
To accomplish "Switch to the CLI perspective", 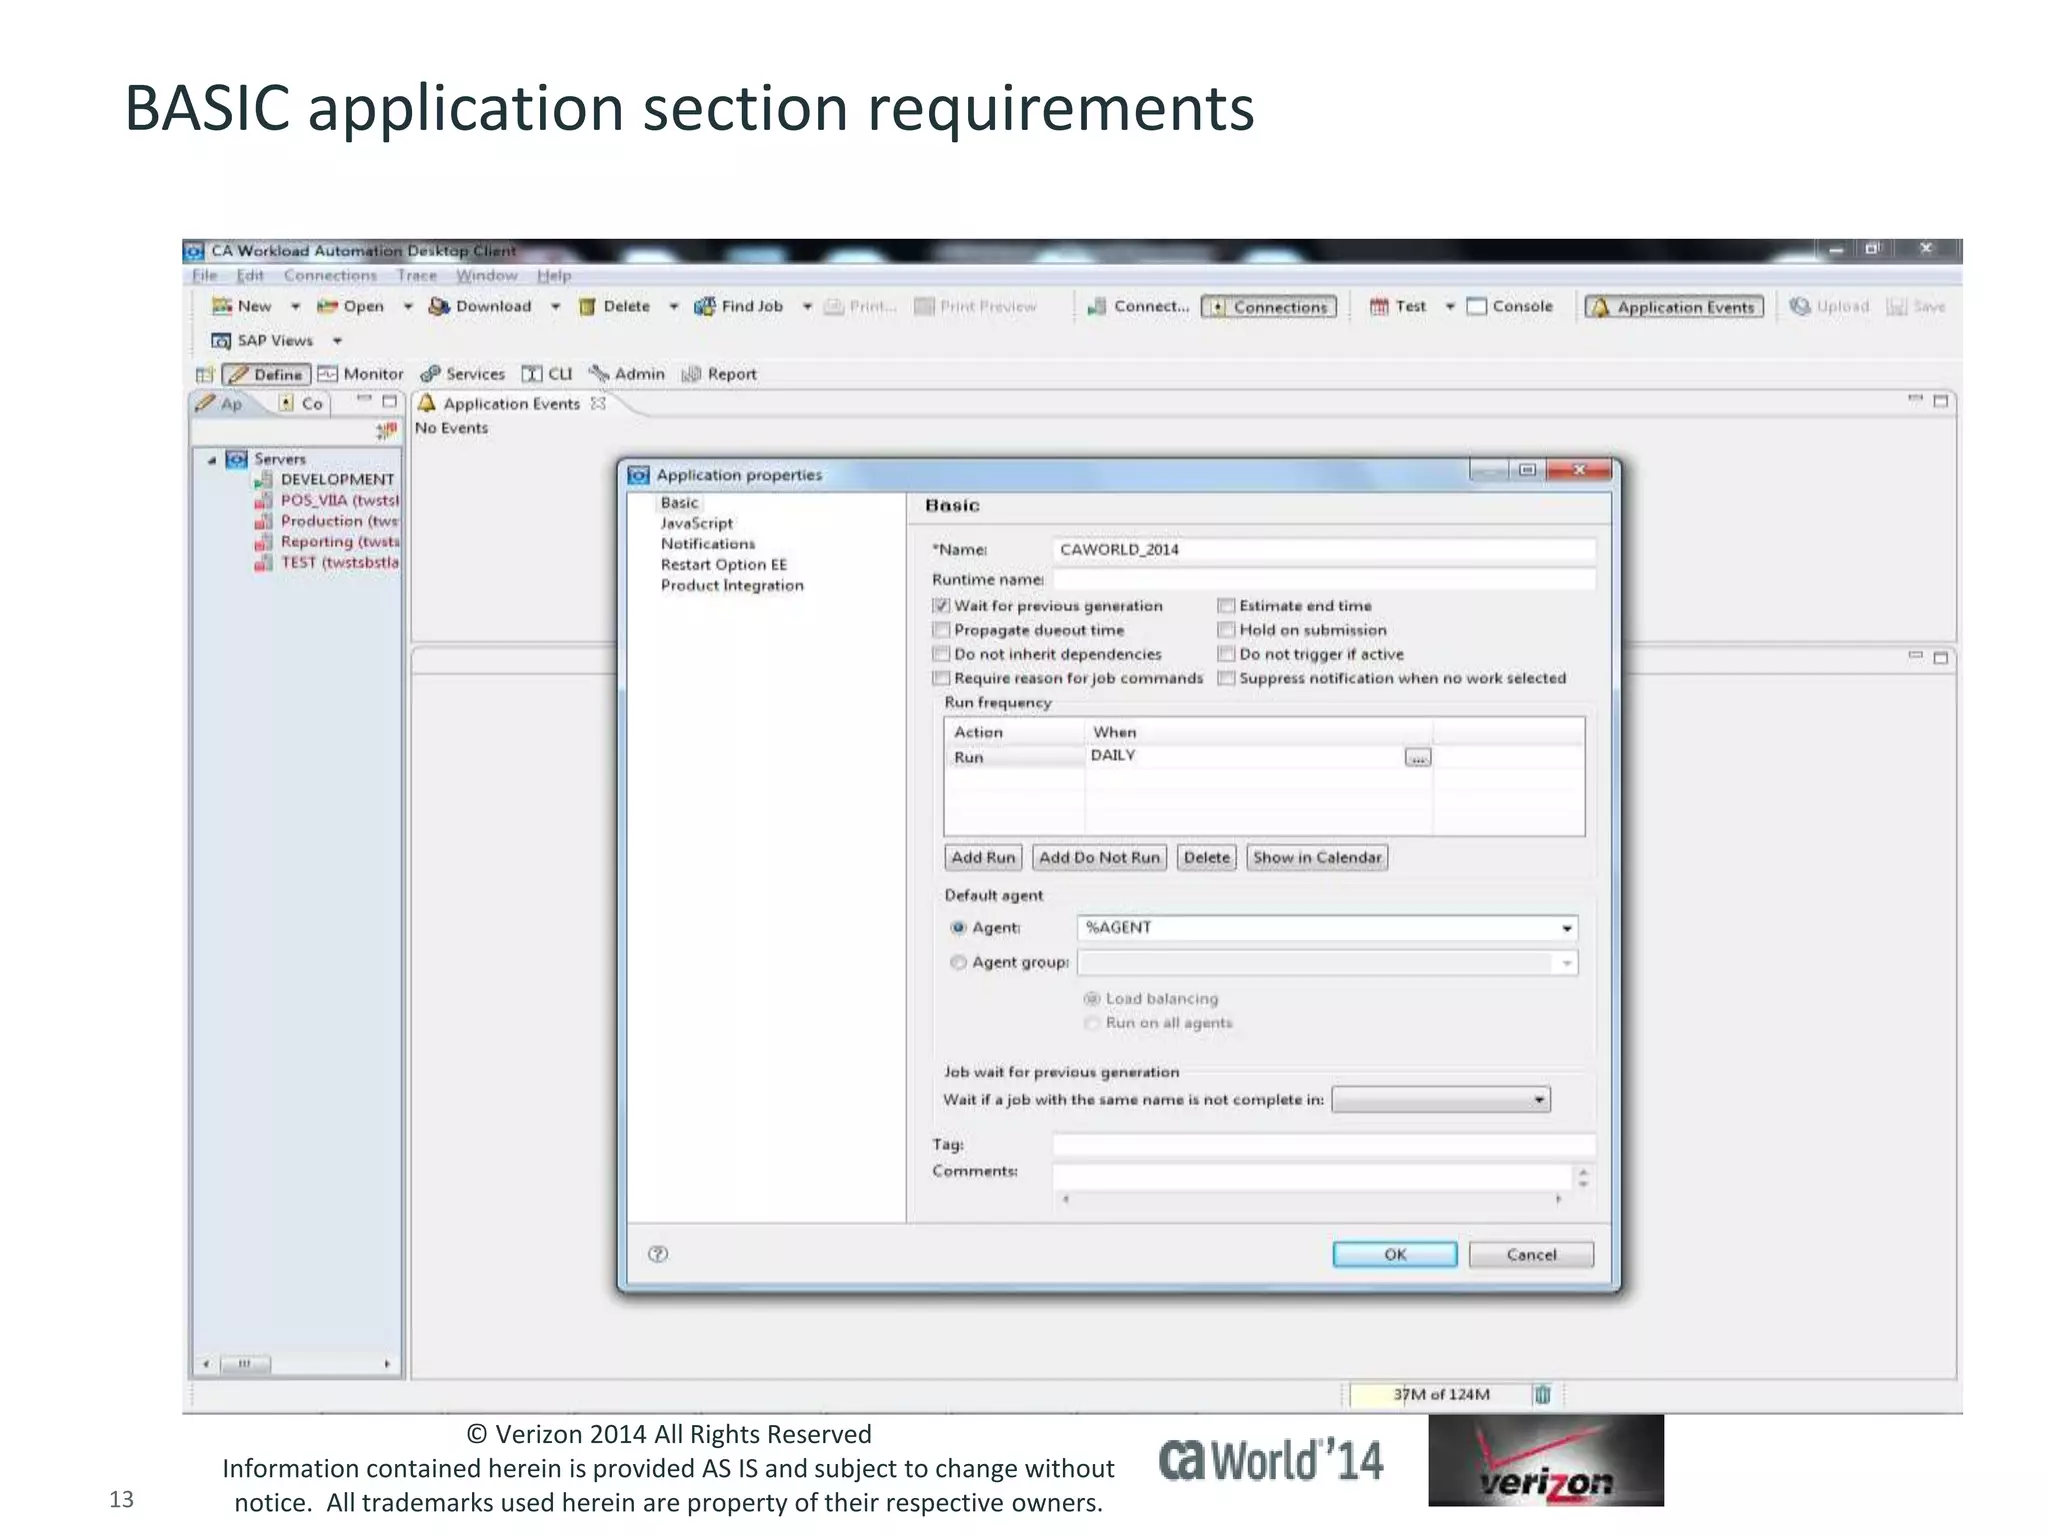I will point(548,374).
